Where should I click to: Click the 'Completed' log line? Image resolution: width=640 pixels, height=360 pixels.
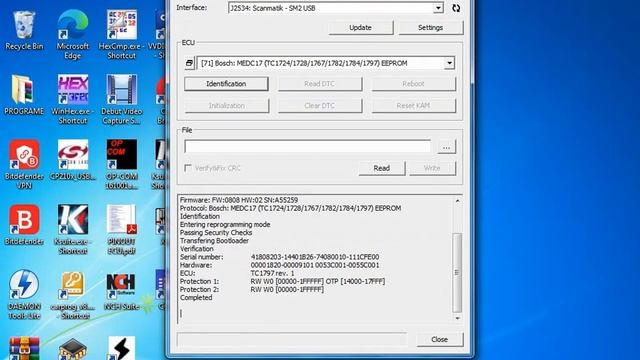(196, 298)
